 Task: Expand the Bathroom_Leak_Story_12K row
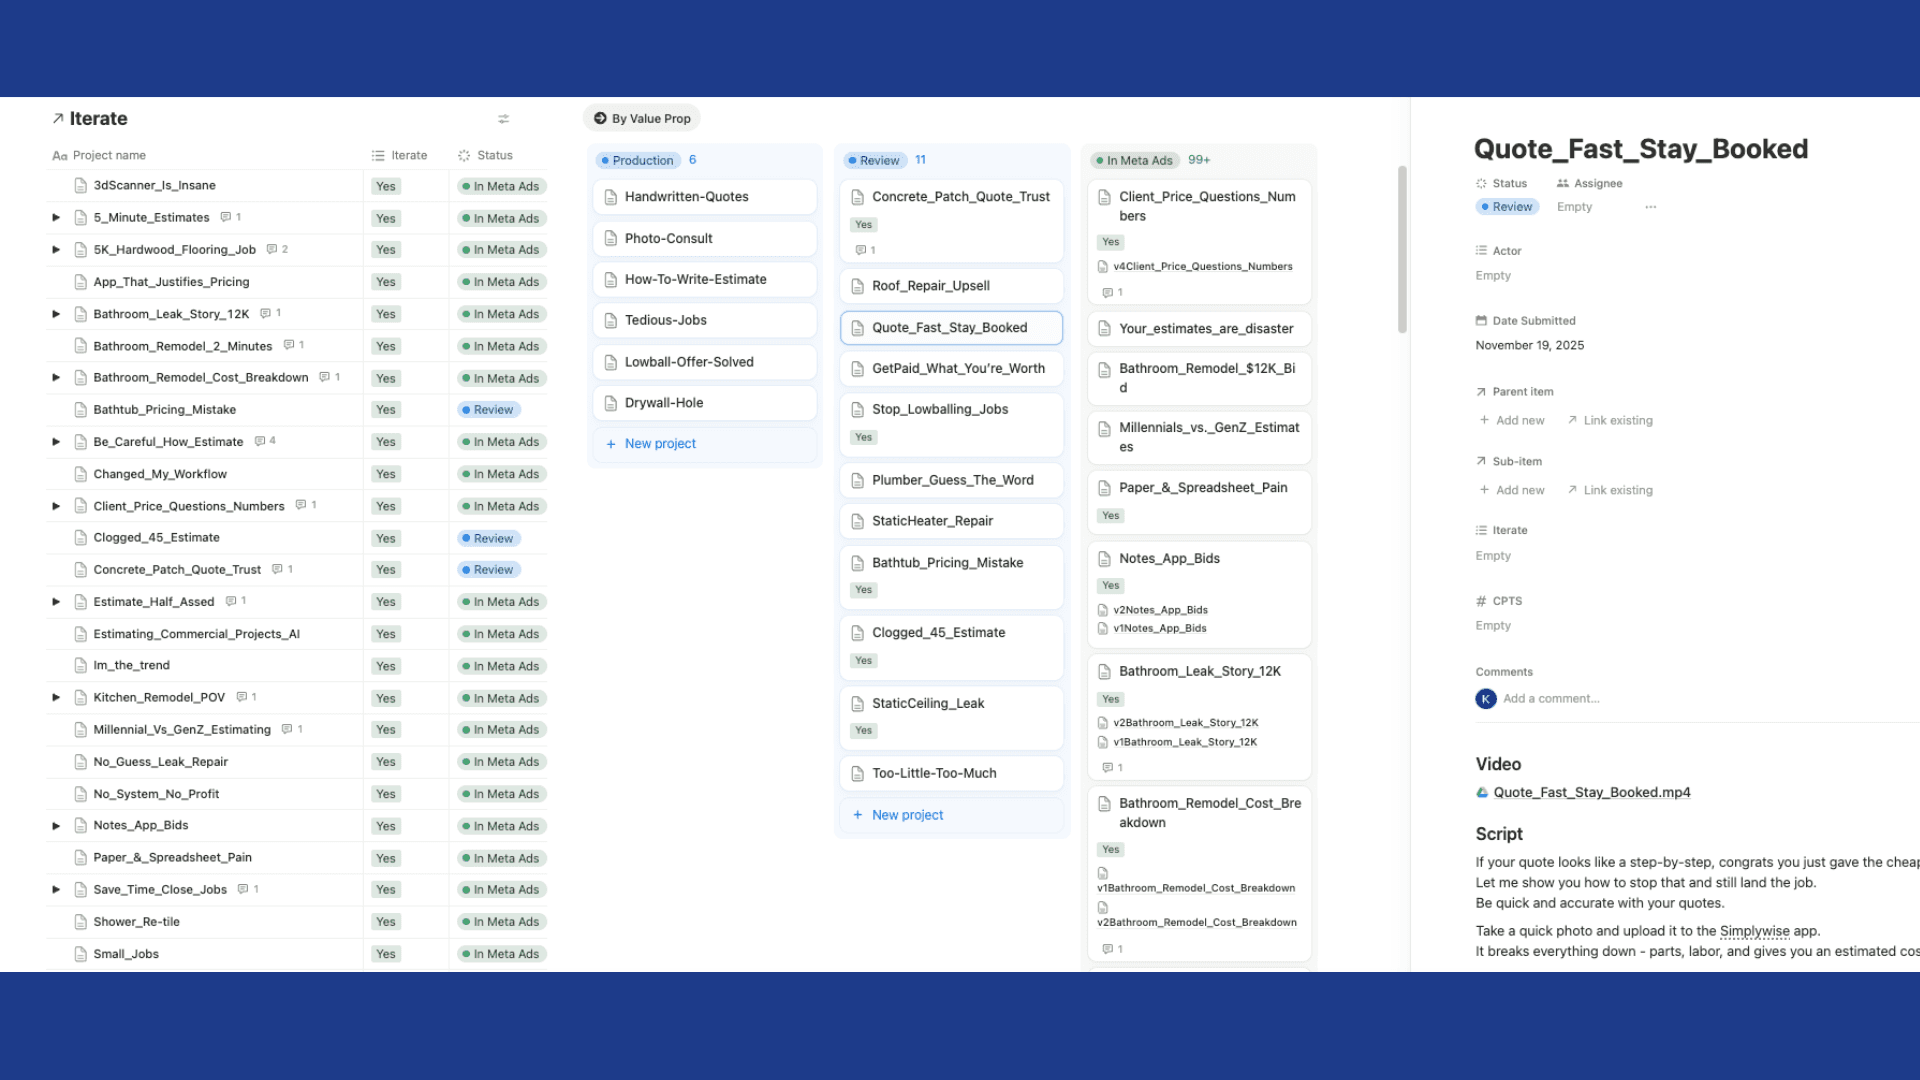(x=56, y=314)
